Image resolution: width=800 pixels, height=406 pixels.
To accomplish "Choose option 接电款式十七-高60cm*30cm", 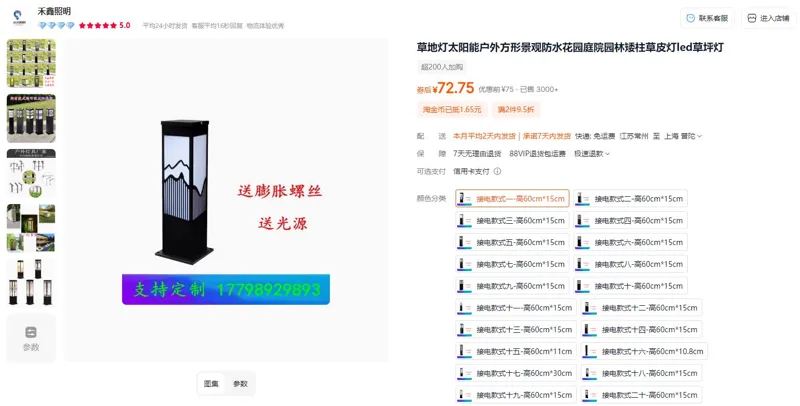I will point(516,373).
